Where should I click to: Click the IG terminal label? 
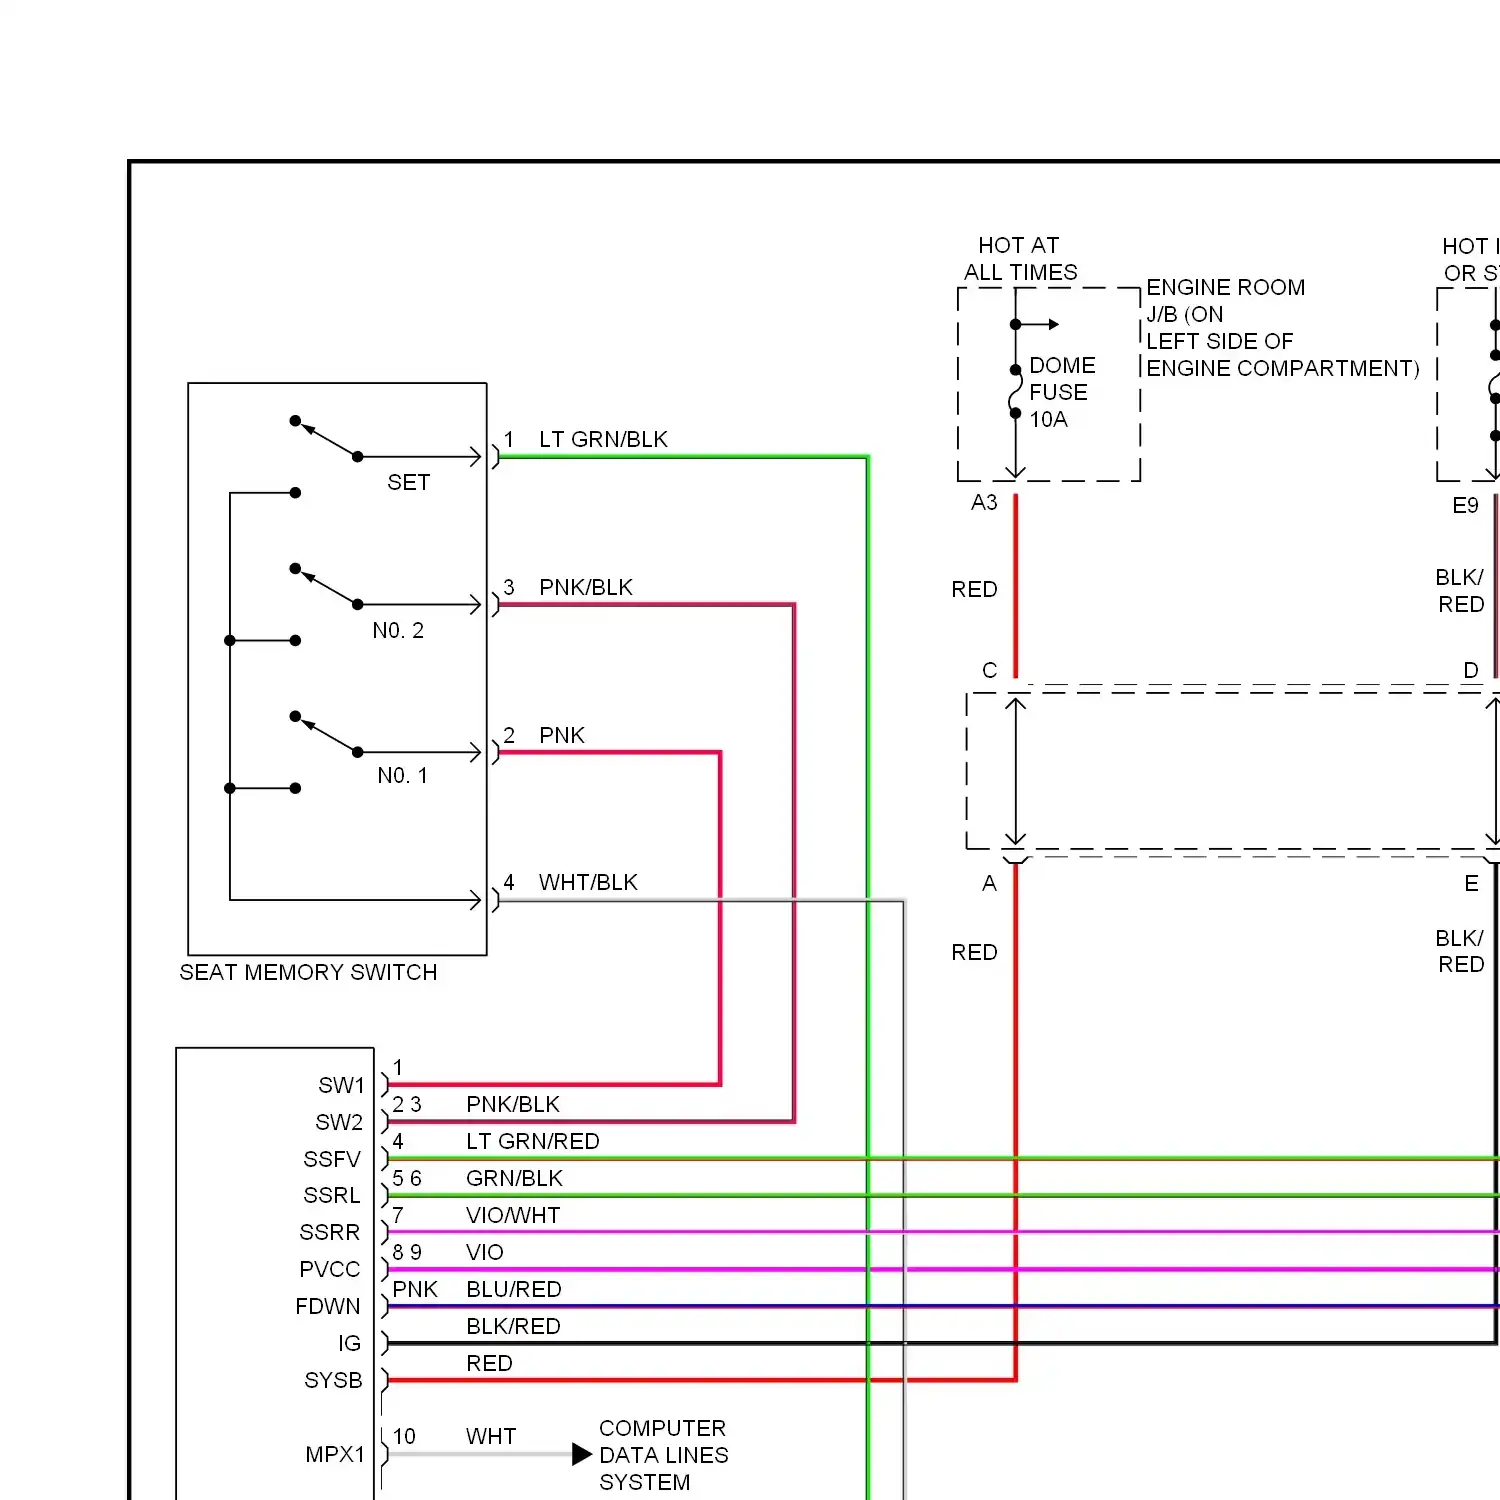pos(349,1343)
